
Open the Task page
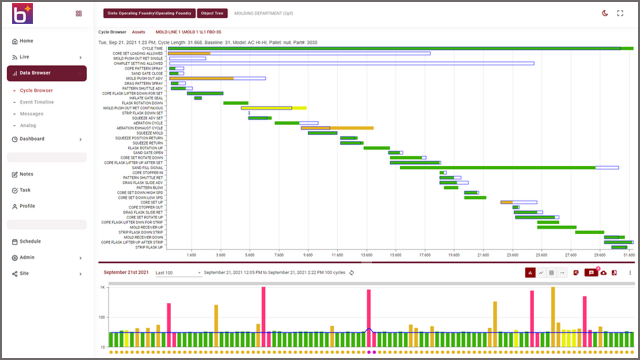(25, 190)
